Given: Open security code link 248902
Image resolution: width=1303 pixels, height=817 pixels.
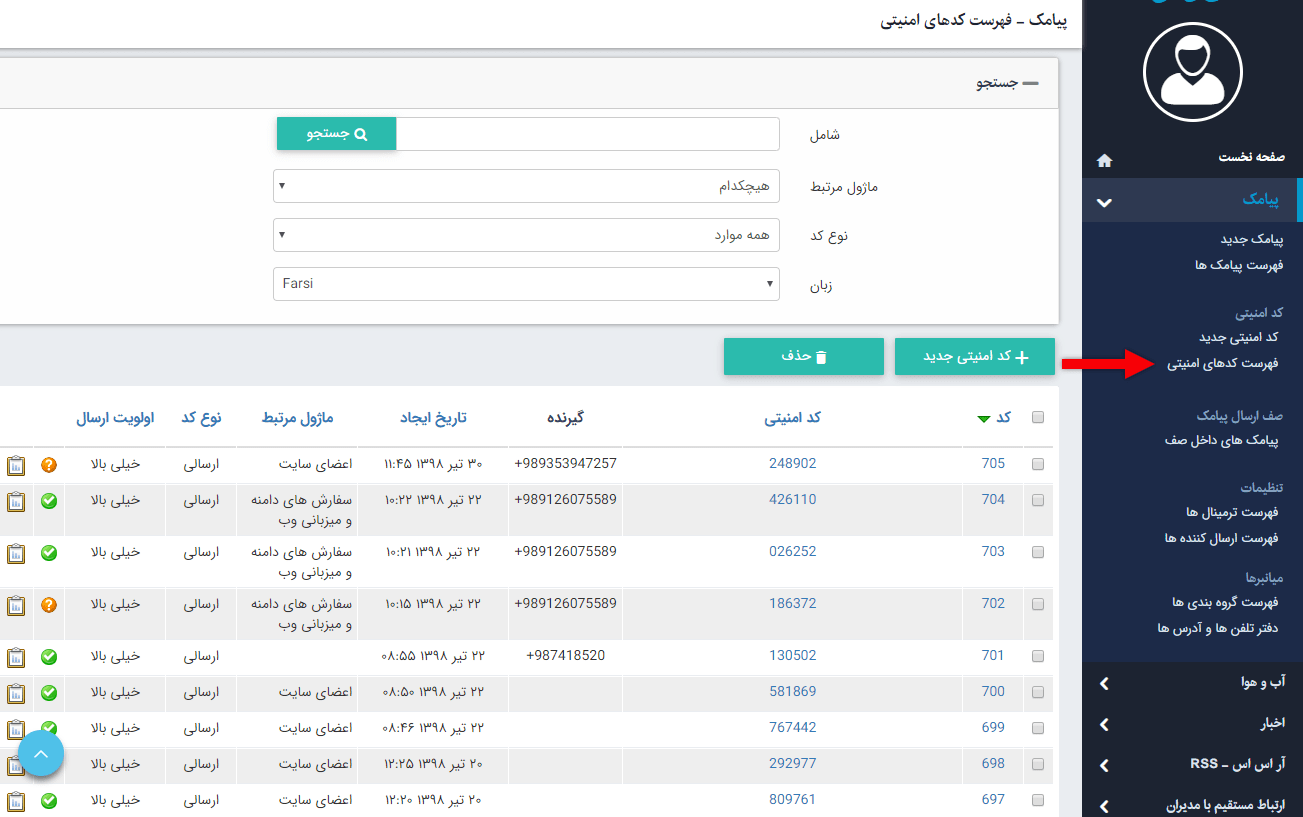Looking at the screenshot, I should tap(792, 464).
